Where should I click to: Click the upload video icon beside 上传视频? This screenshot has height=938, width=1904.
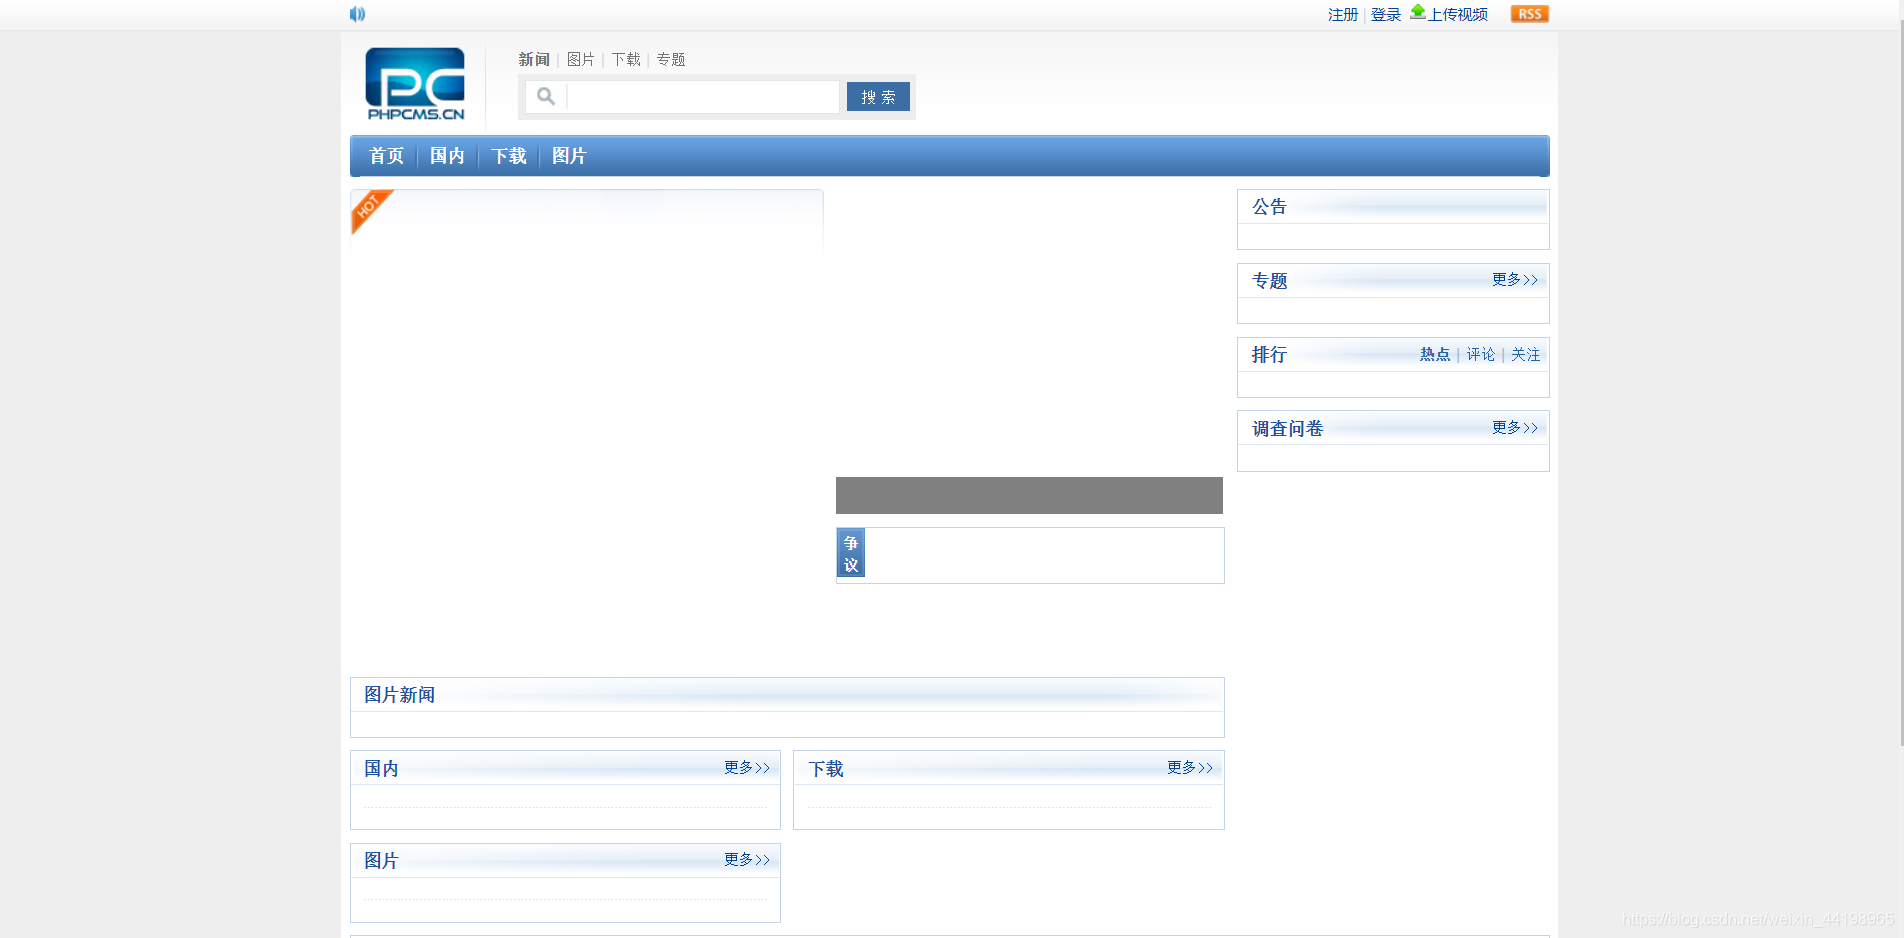tap(1417, 12)
